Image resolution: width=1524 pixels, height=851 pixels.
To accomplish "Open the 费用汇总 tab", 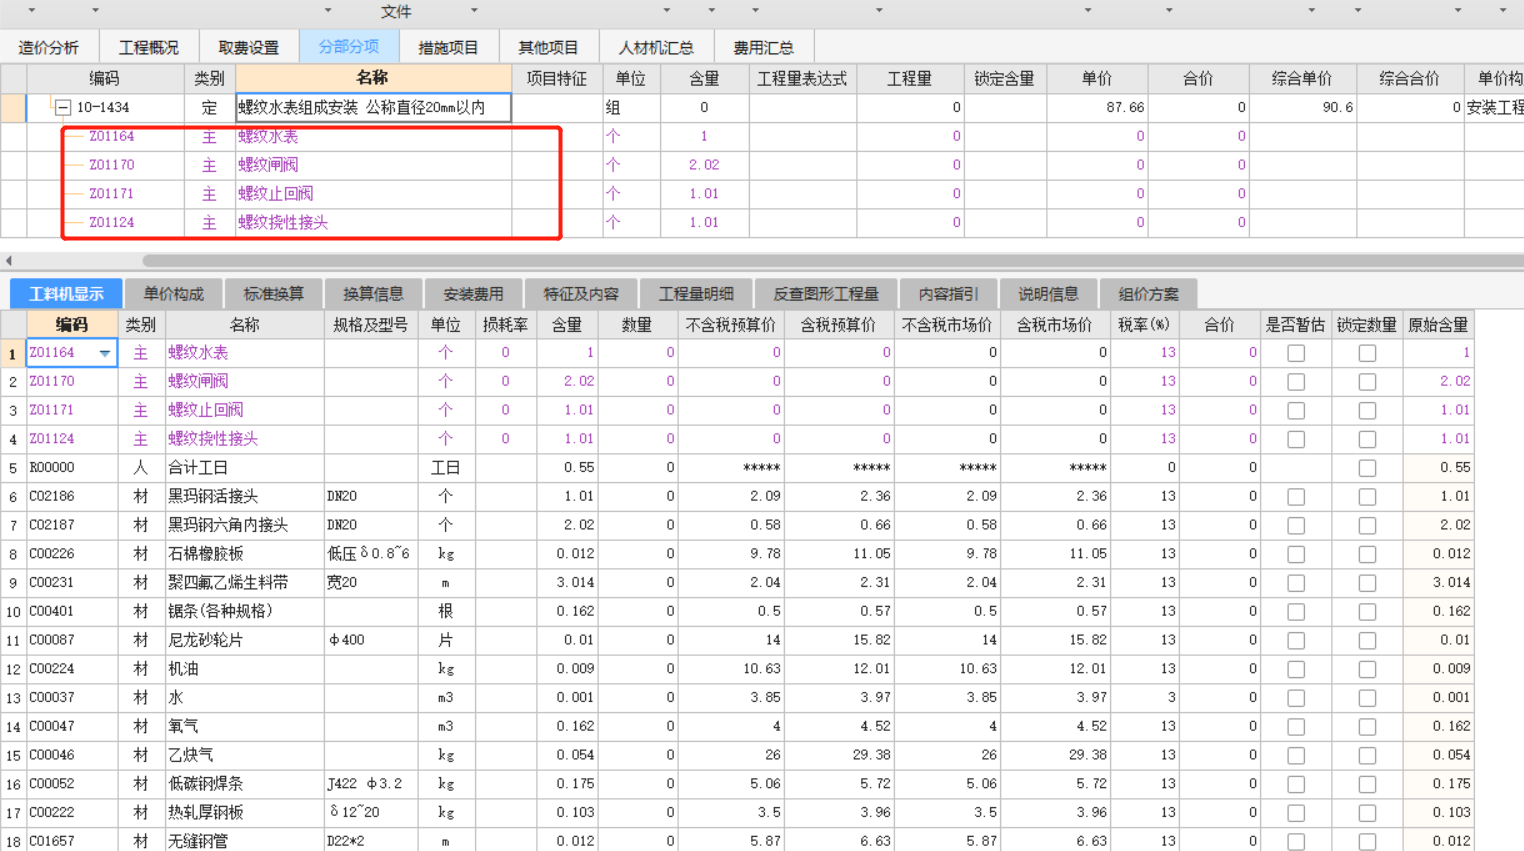I will click(763, 47).
